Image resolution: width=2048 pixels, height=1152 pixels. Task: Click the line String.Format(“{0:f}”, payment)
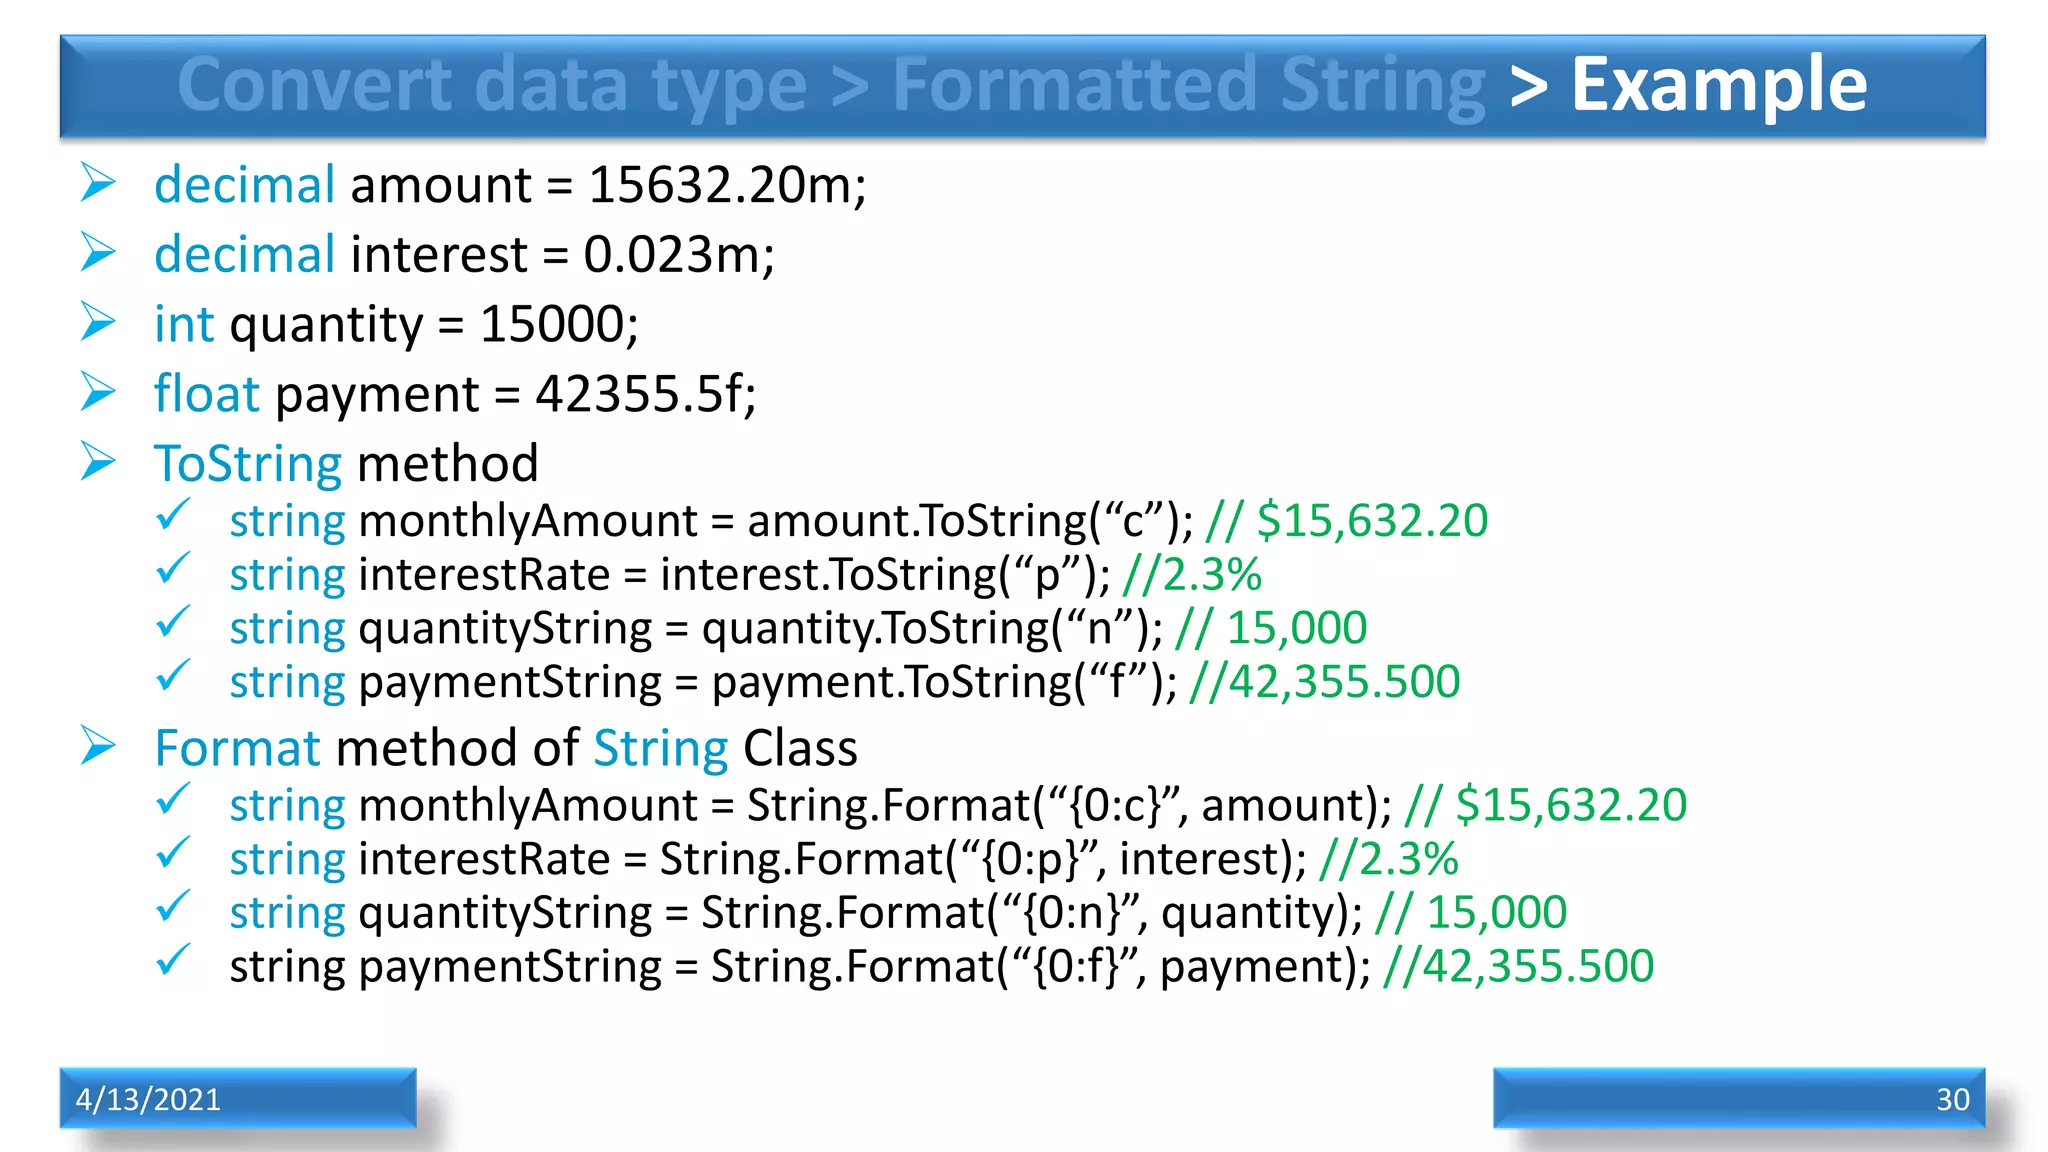(942, 966)
